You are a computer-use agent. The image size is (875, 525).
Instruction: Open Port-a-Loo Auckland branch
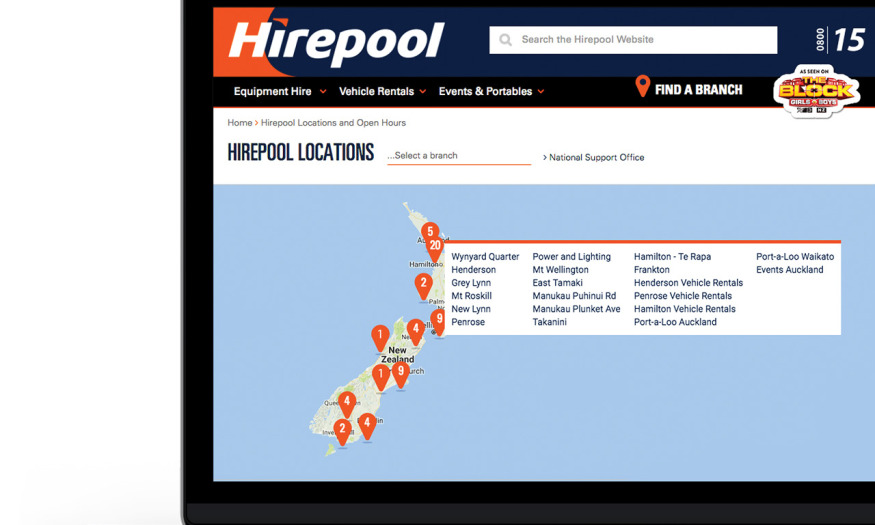[x=675, y=322]
